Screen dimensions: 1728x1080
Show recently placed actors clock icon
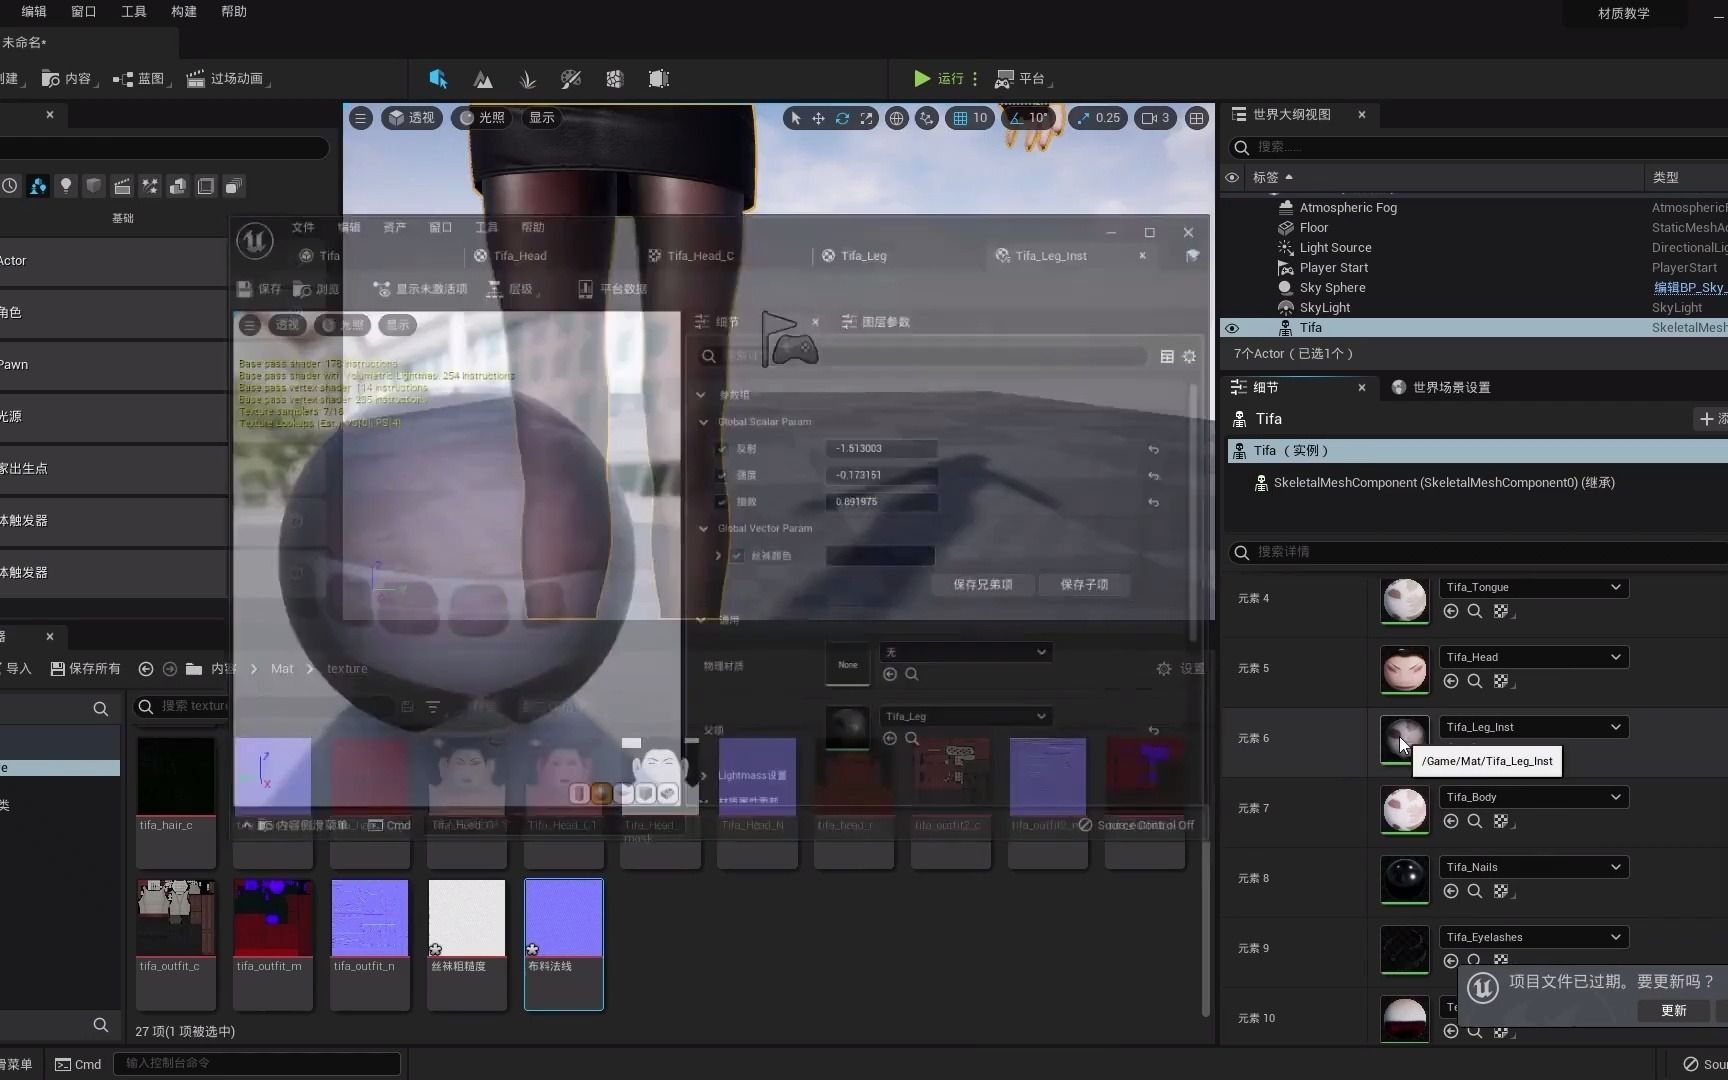point(9,186)
